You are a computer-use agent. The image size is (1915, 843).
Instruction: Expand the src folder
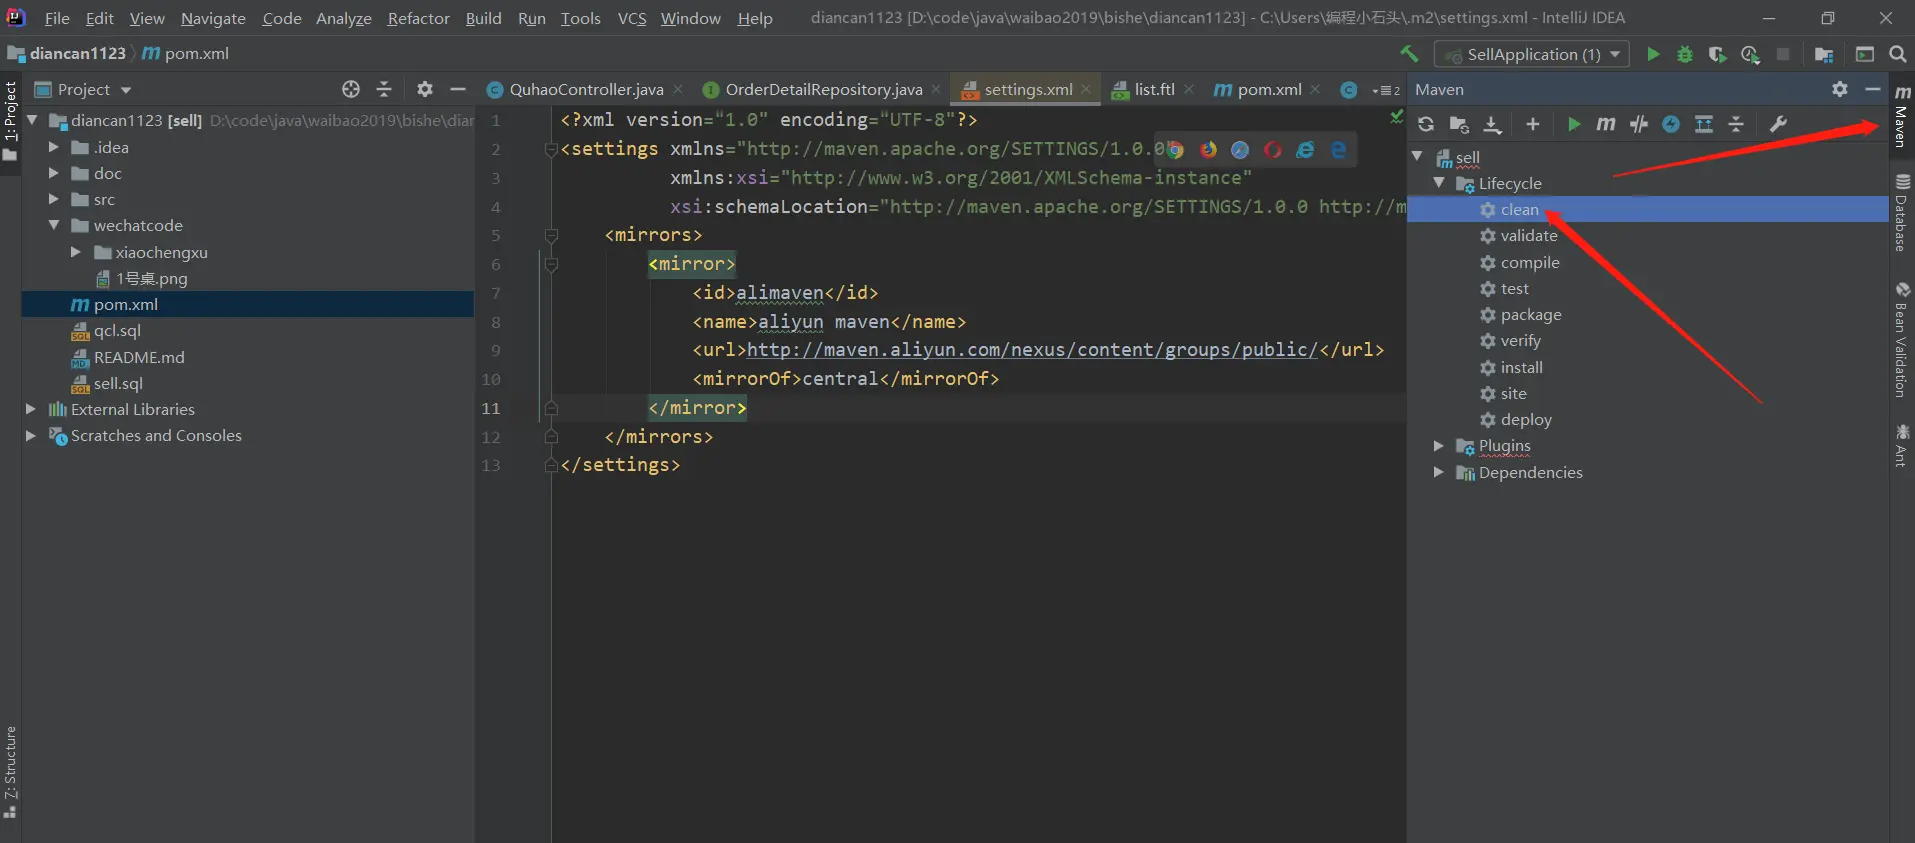coord(54,199)
